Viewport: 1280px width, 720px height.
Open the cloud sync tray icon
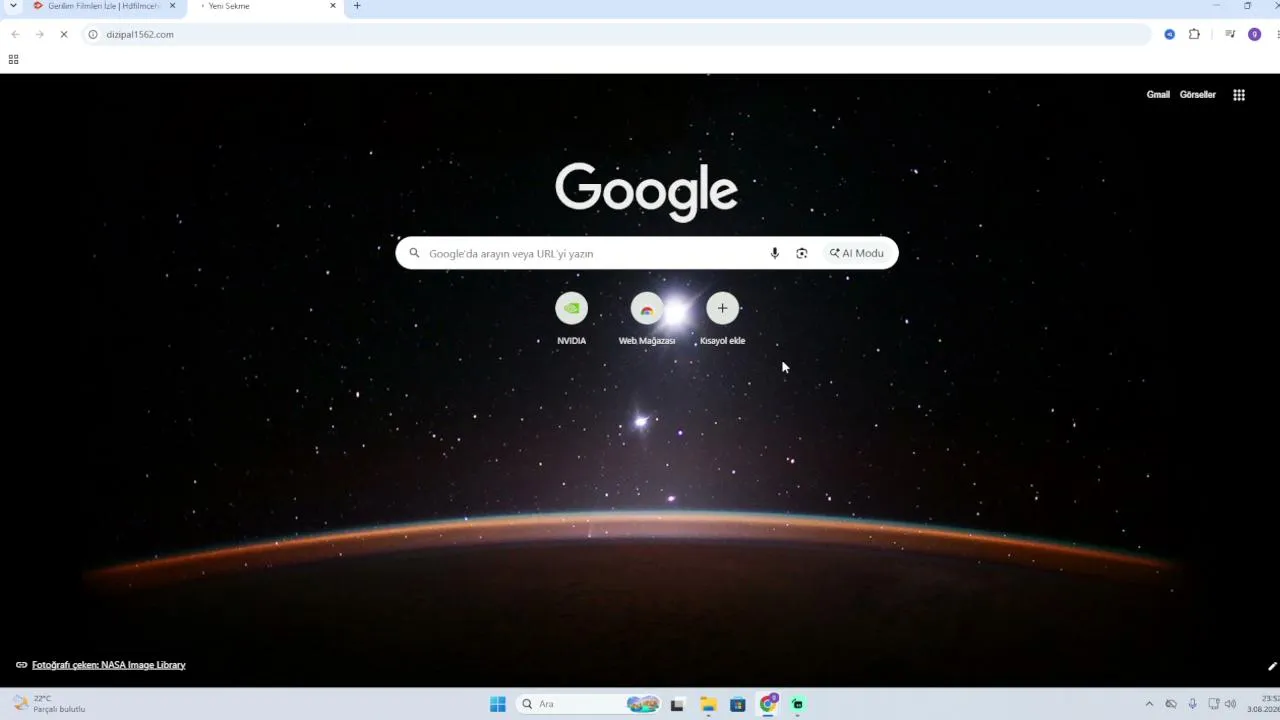[1171, 704]
